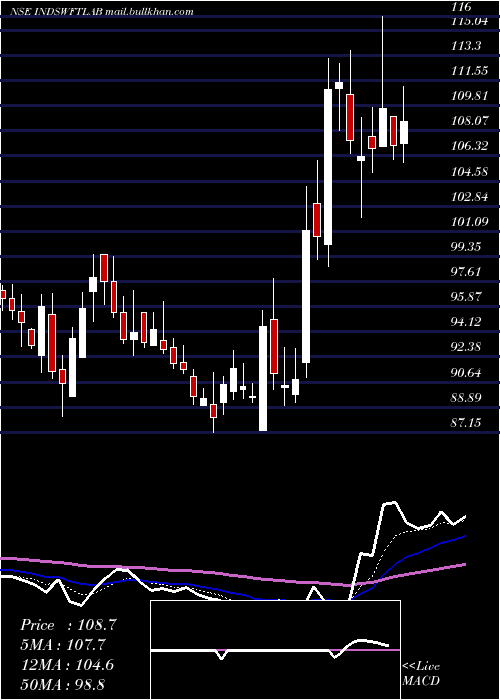This screenshot has width=500, height=700.
Task: Click the <<Live MACD label
Action: pyautogui.click(x=421, y=673)
